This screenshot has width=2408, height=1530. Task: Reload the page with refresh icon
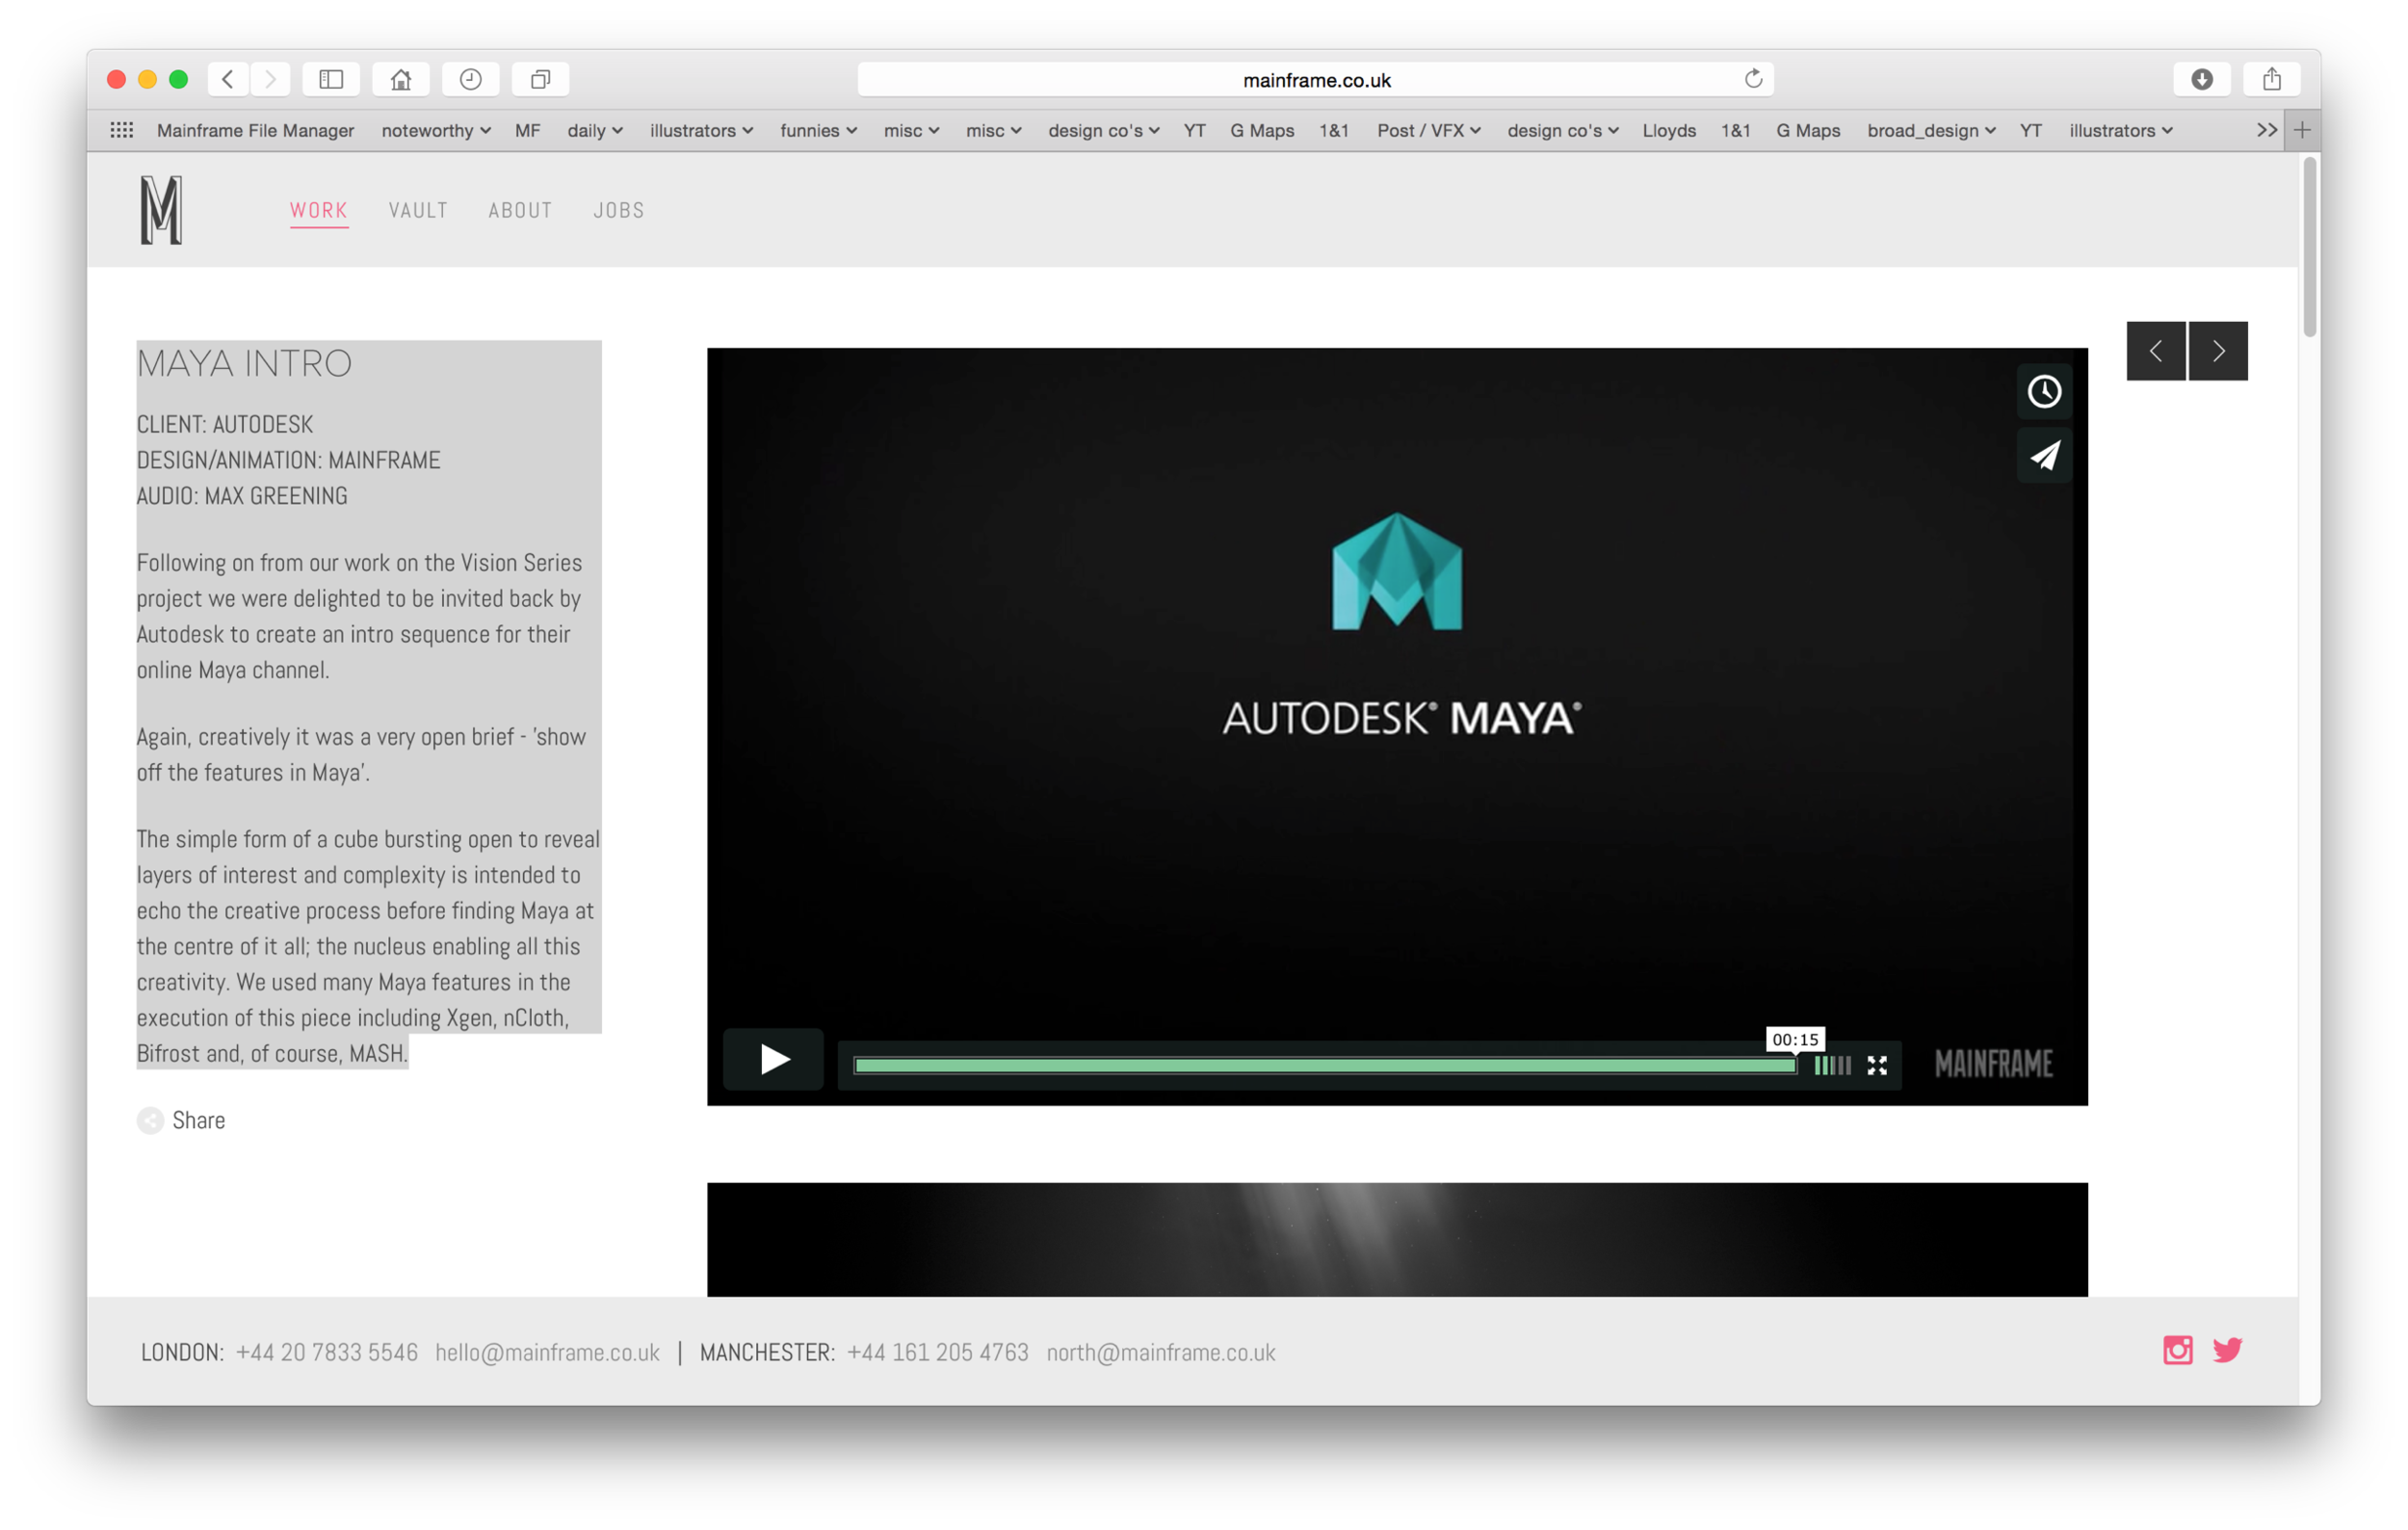1753,79
